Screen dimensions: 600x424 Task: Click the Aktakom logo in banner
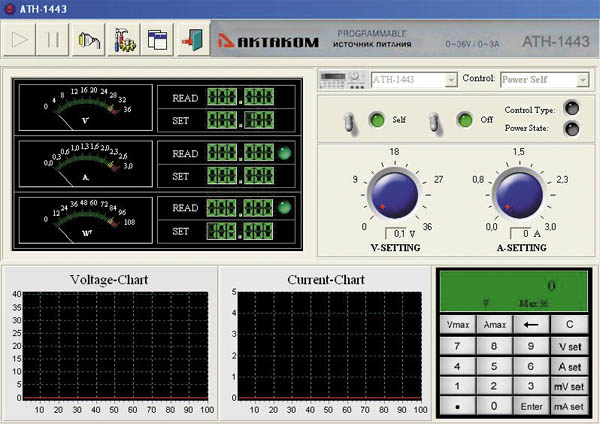(x=268, y=41)
